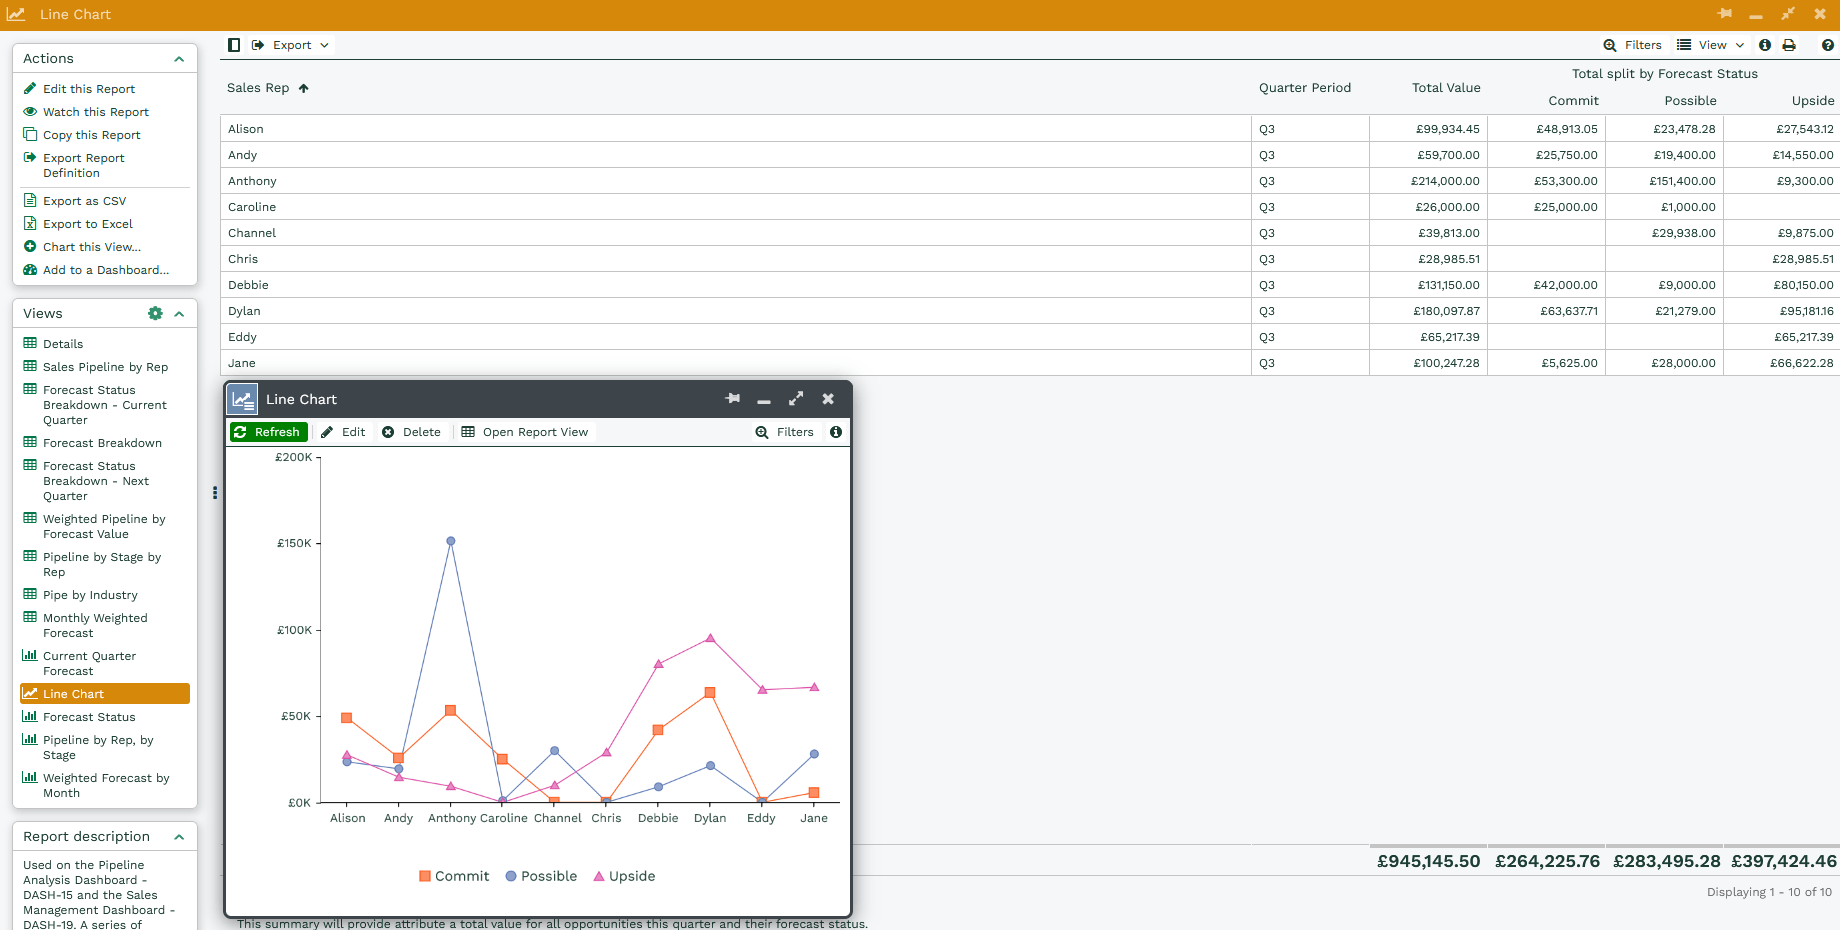Click the help question mark icon
The width and height of the screenshot is (1840, 930).
tap(1827, 45)
